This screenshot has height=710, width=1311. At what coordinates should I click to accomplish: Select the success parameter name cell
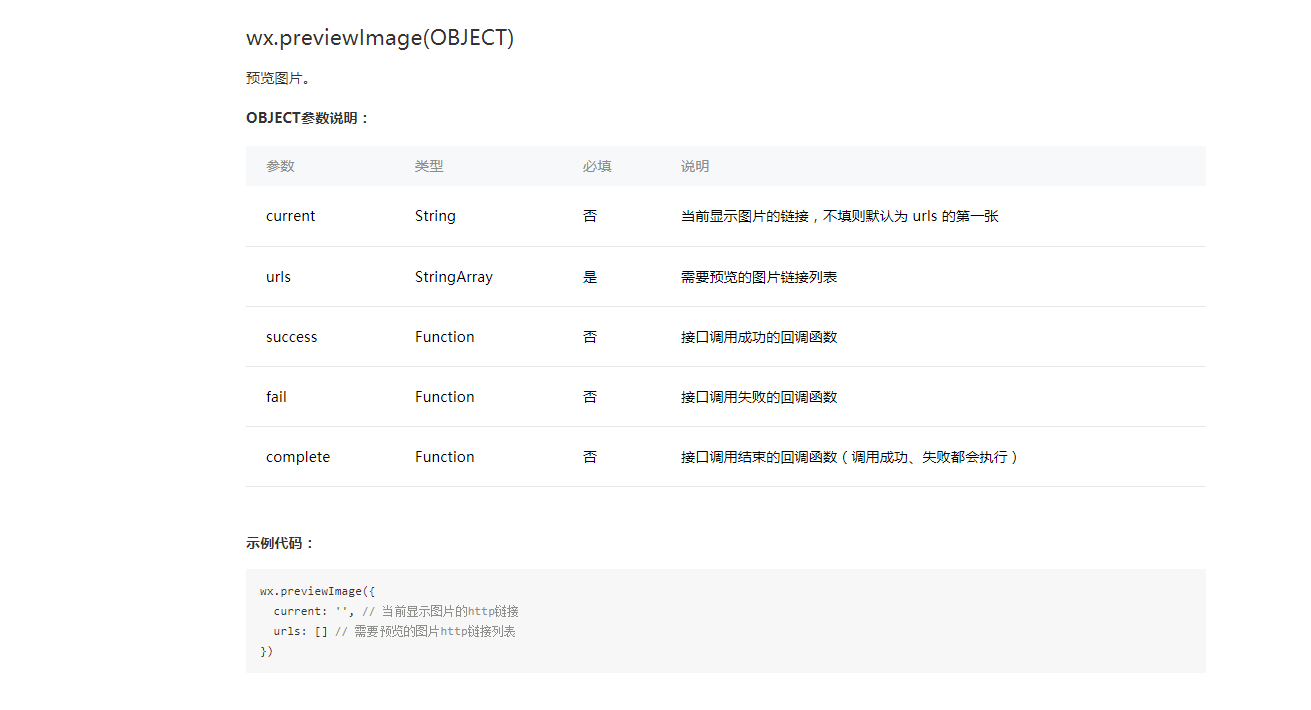click(291, 337)
